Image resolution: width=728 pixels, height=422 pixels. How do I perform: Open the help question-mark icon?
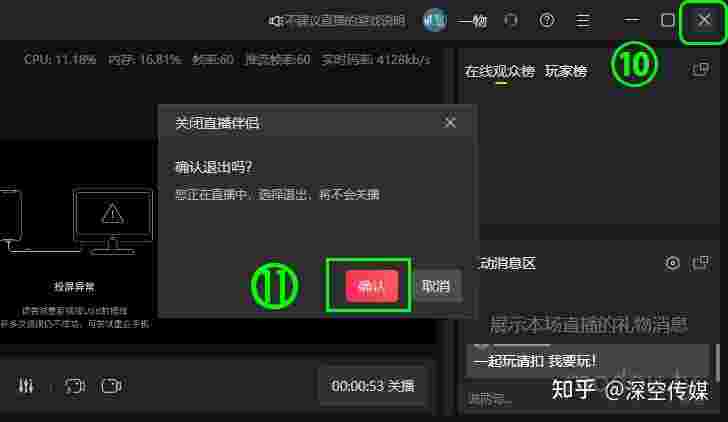coord(547,20)
